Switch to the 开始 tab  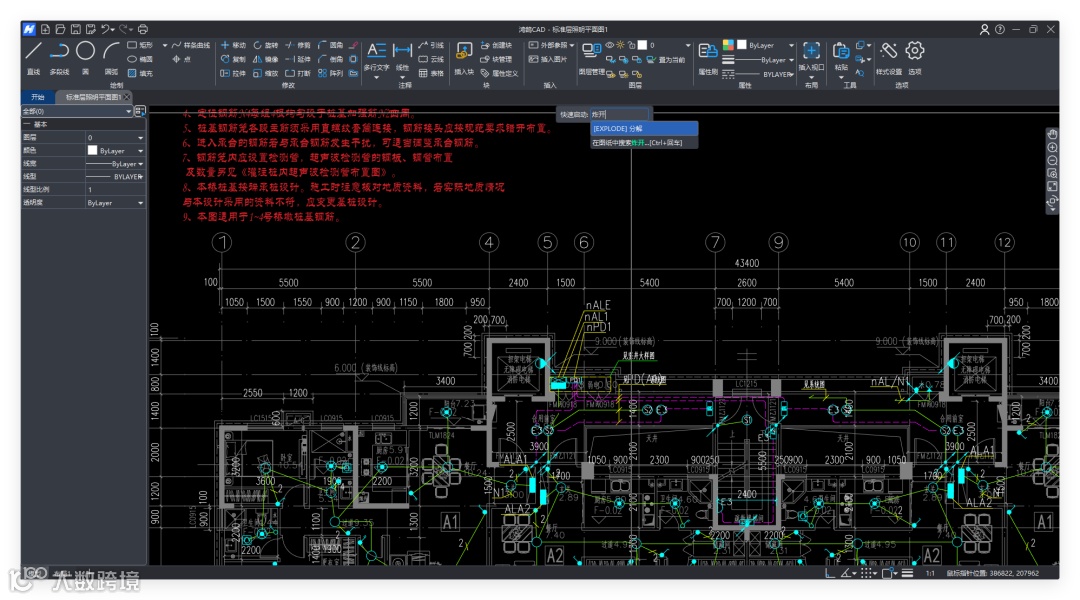coord(38,97)
